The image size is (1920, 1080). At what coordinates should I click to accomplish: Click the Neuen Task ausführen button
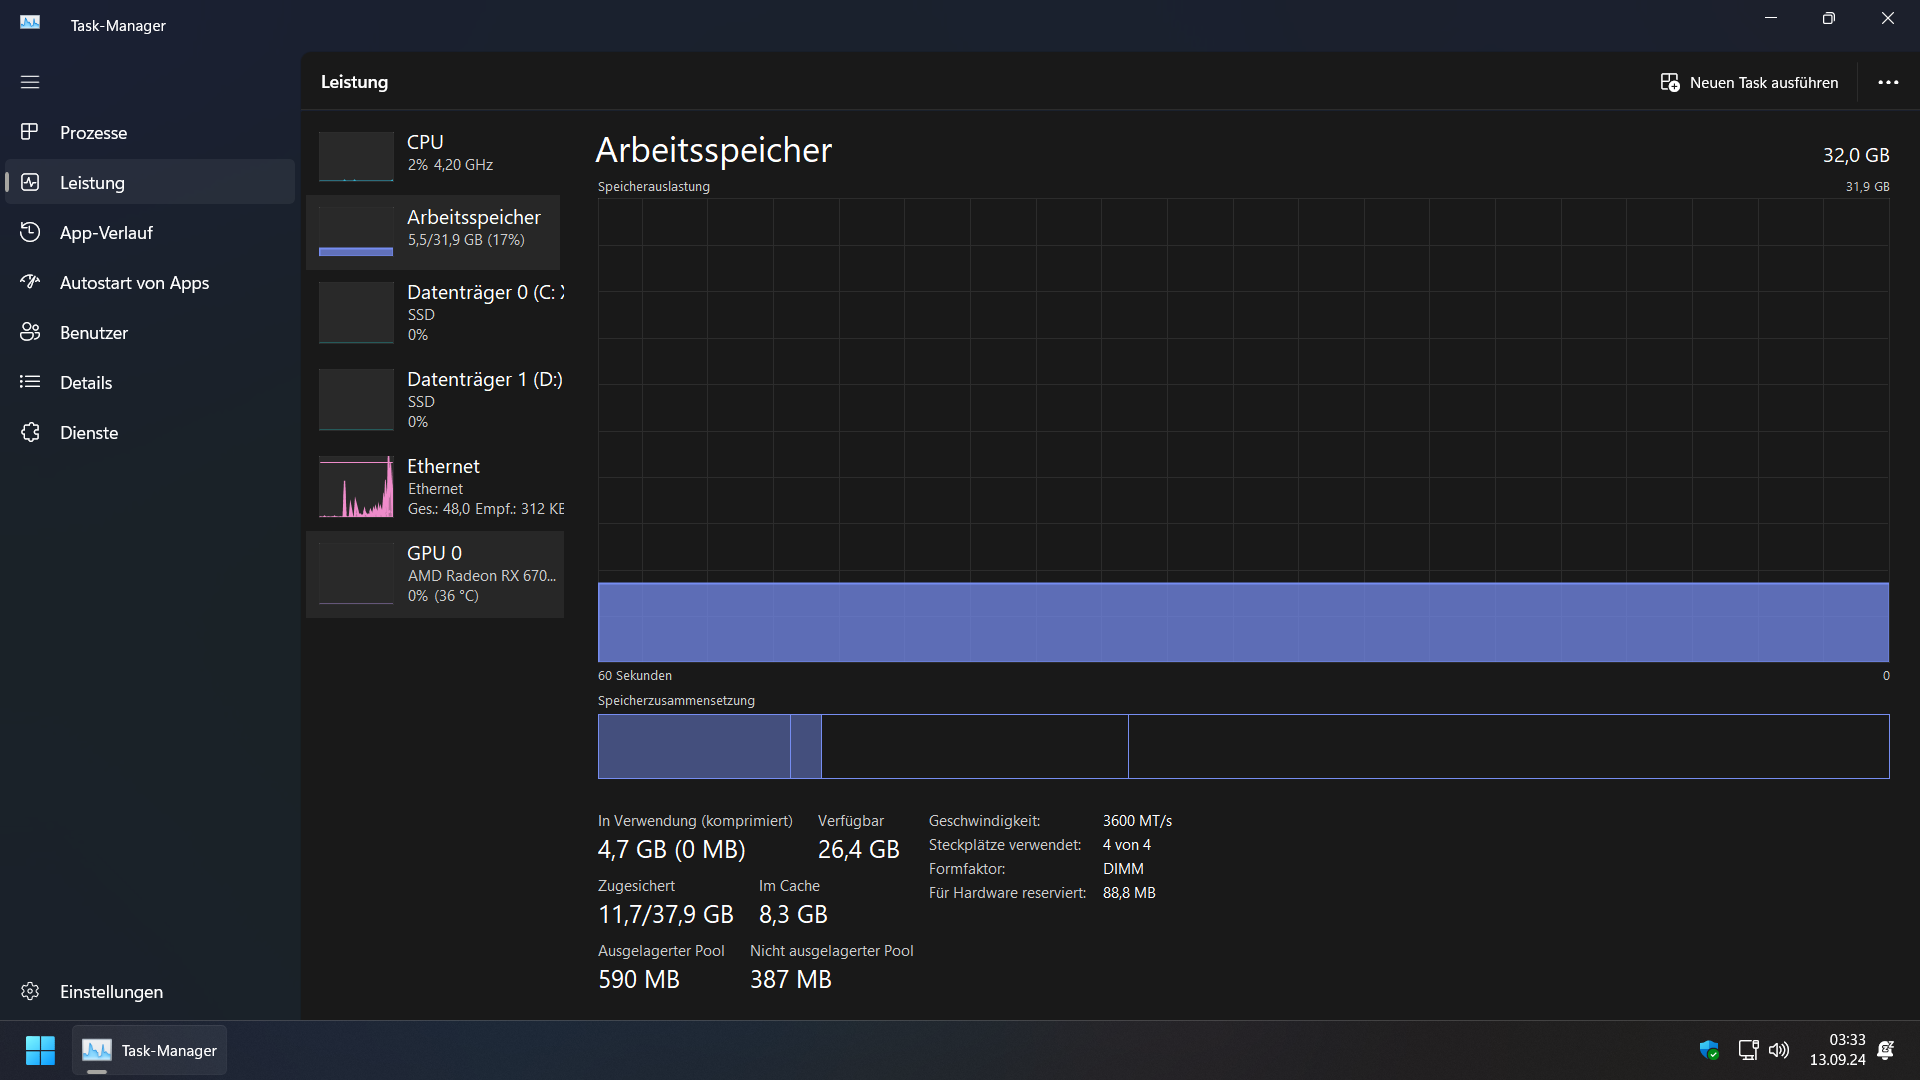[x=1749, y=82]
